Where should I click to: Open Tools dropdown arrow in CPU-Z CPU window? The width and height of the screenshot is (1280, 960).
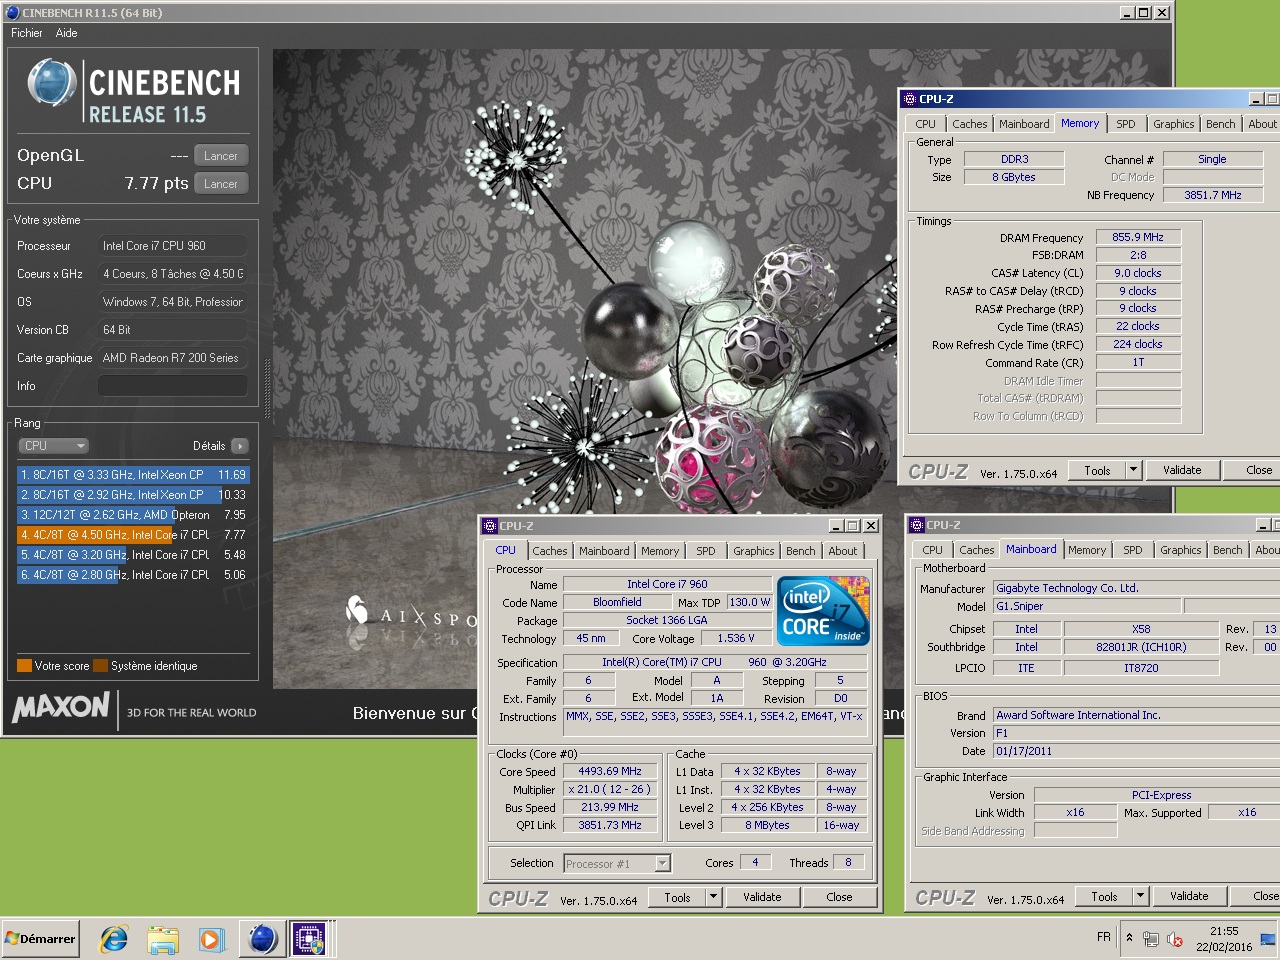(713, 897)
